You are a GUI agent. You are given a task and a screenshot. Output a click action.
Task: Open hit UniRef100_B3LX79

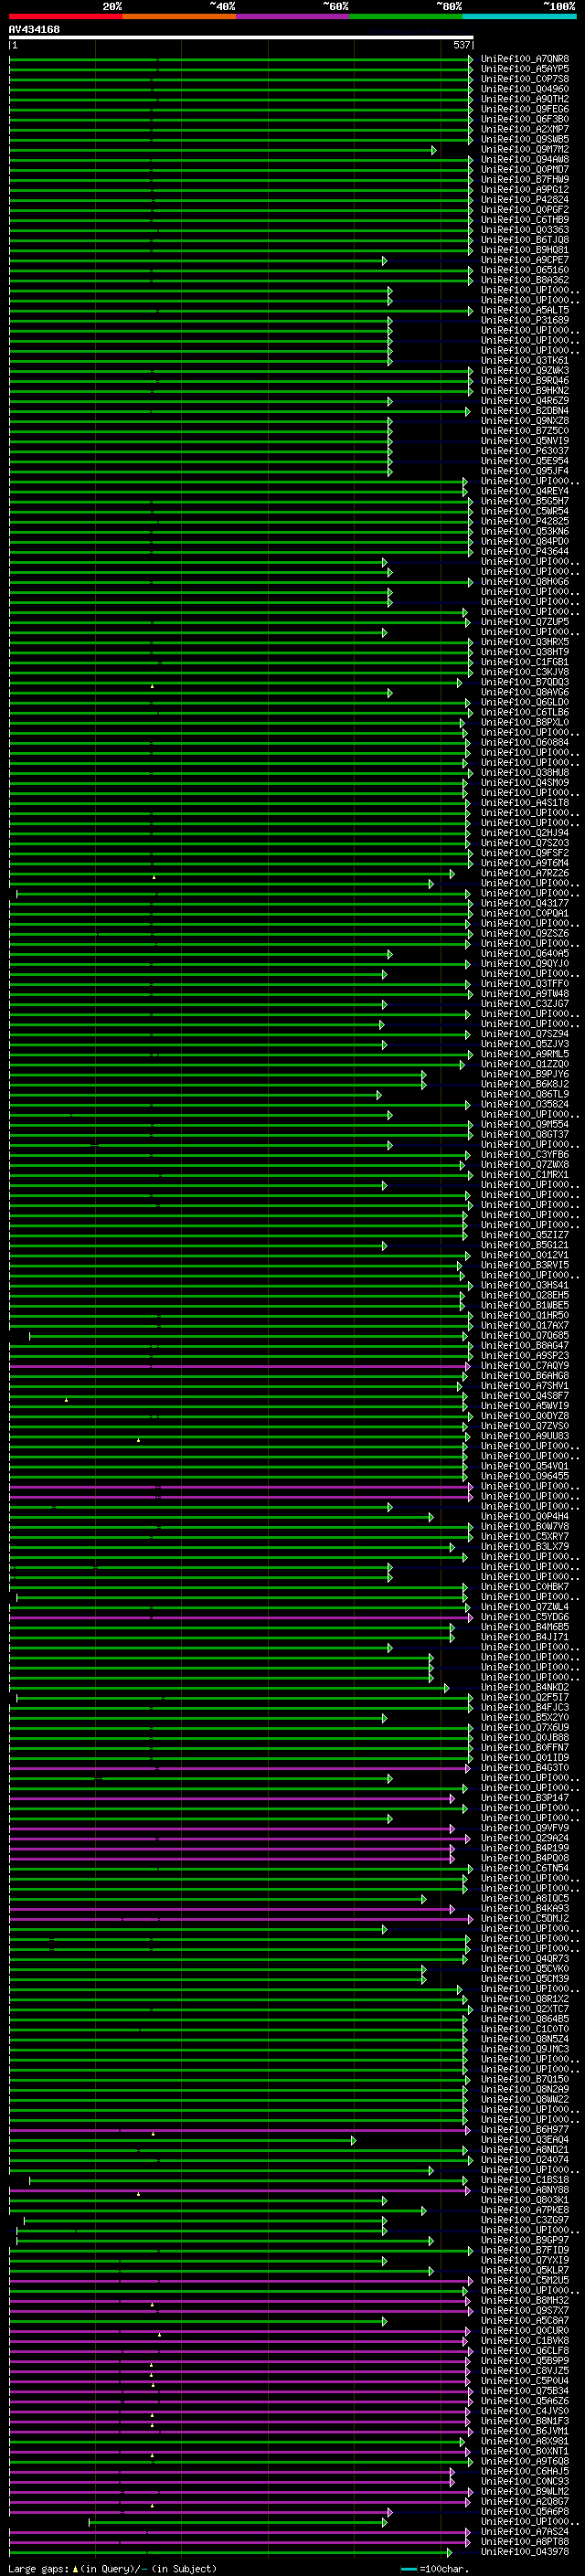[x=525, y=1546]
